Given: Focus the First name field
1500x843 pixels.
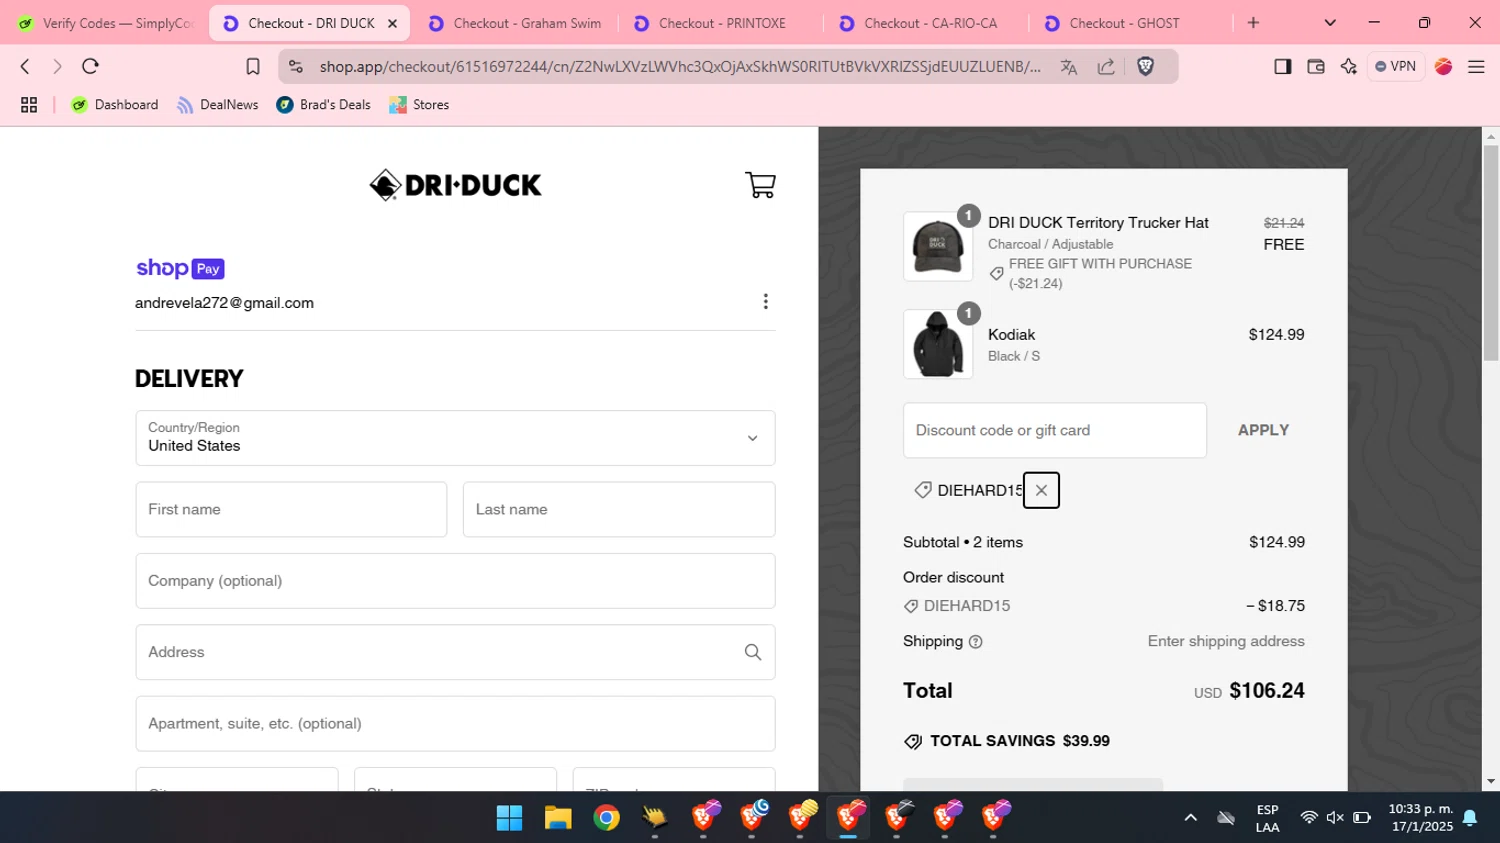Looking at the screenshot, I should [291, 509].
